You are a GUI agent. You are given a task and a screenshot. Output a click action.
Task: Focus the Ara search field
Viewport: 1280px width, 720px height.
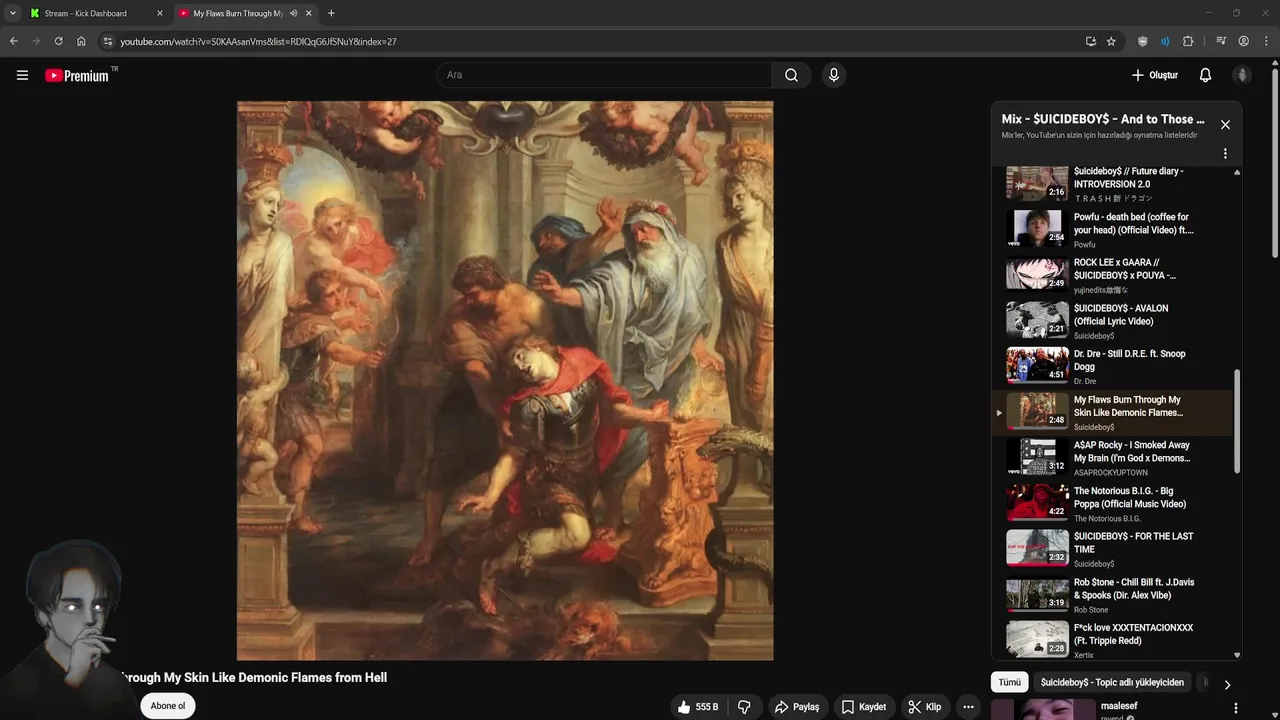(603, 75)
